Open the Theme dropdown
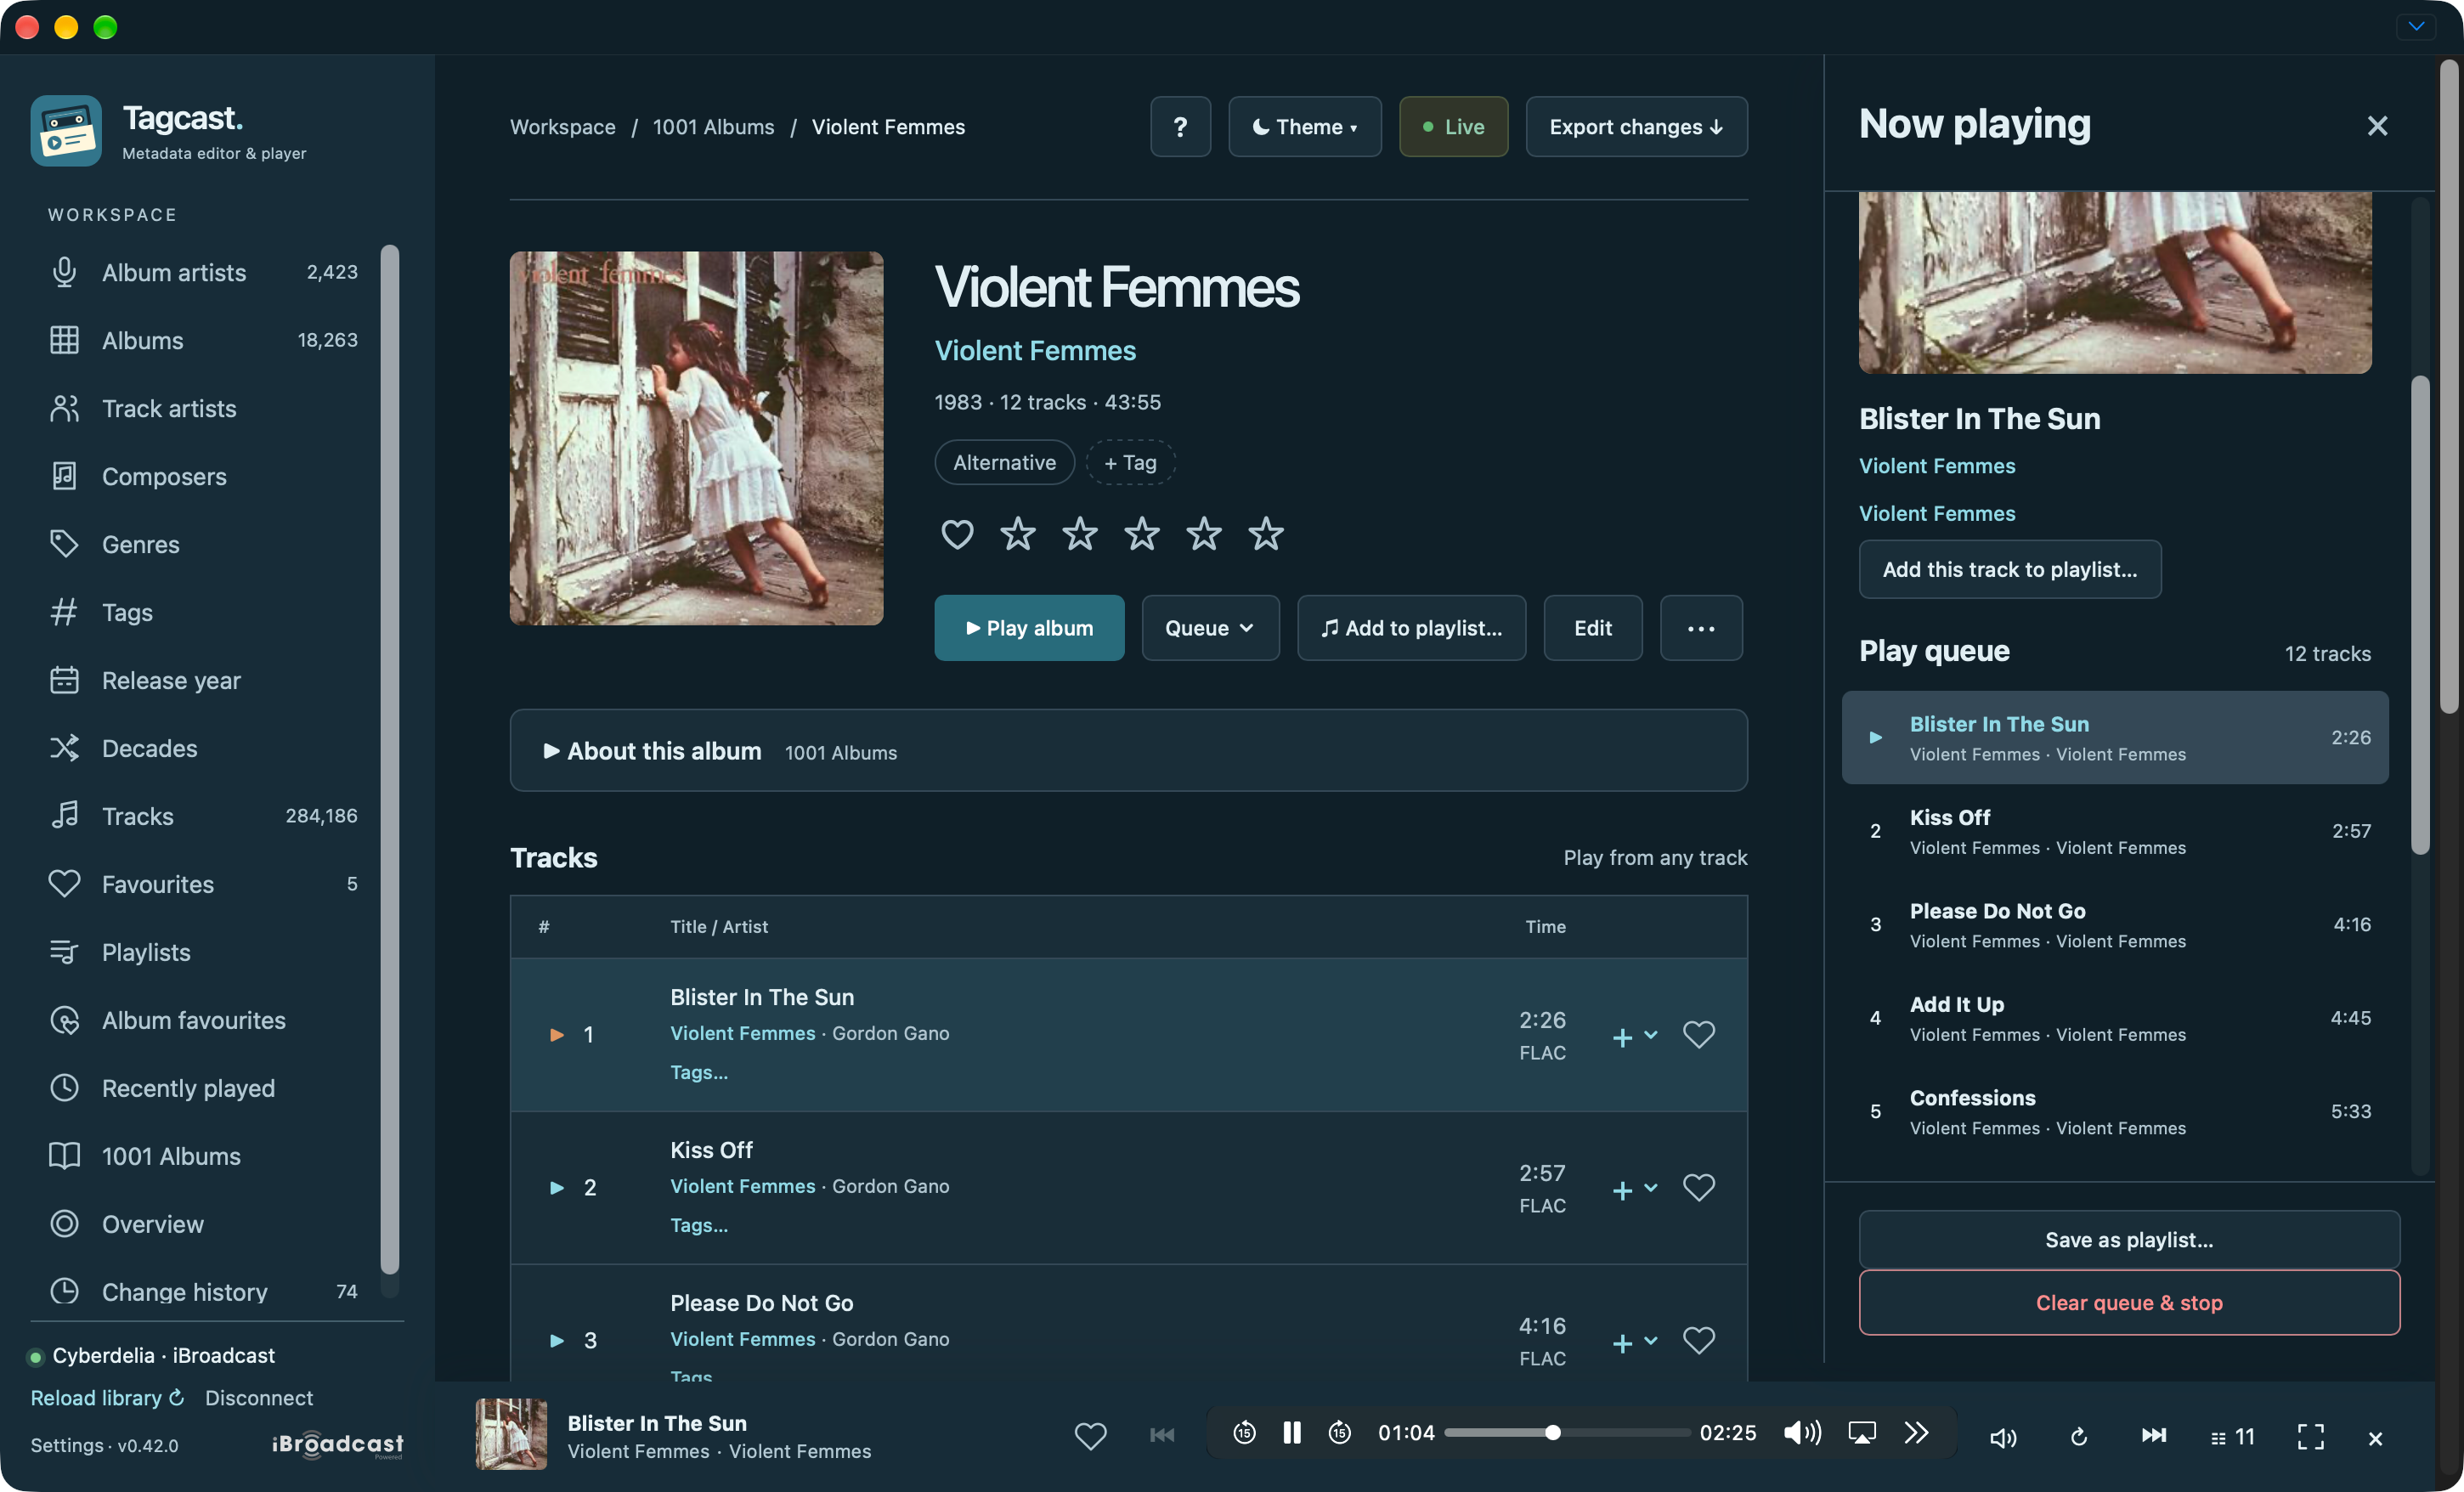The image size is (2464, 1492). 1305,127
